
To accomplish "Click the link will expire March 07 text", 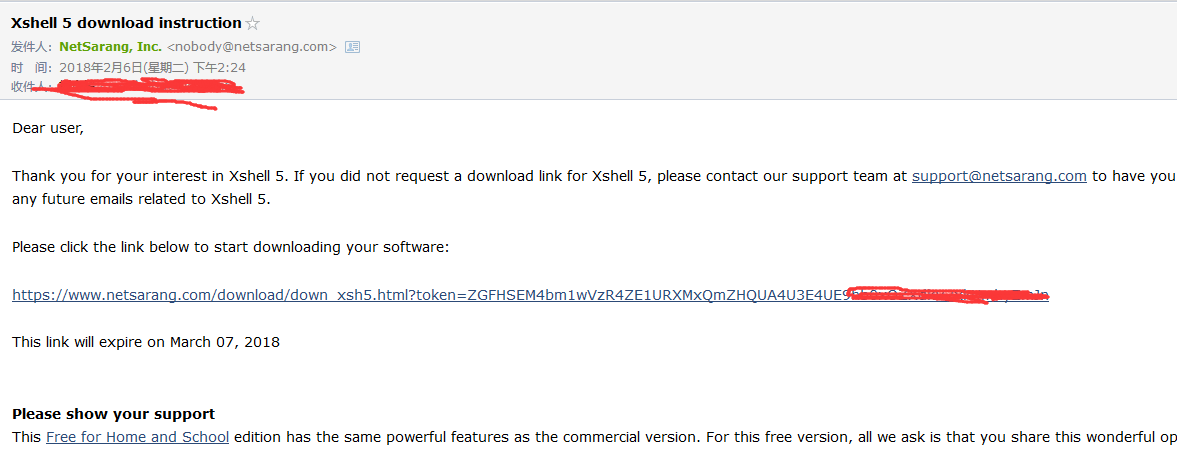I will click(146, 342).
